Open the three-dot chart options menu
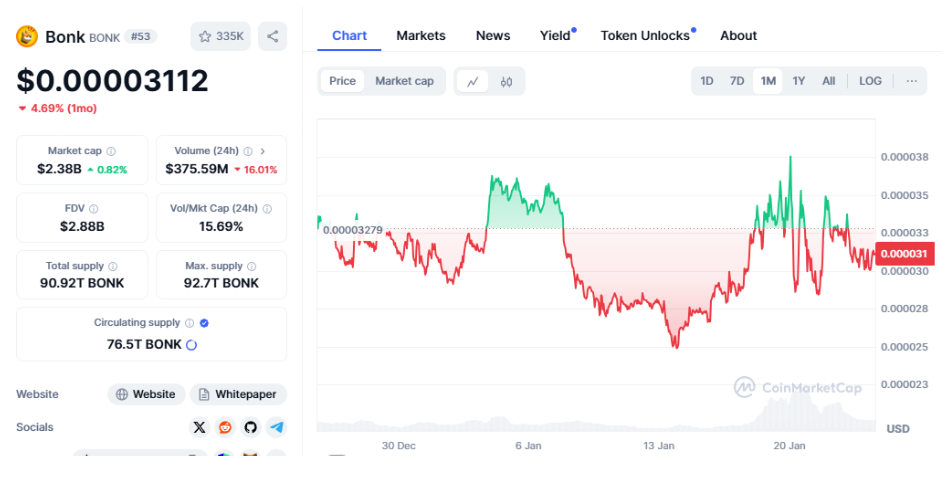The image size is (952, 477). (911, 81)
